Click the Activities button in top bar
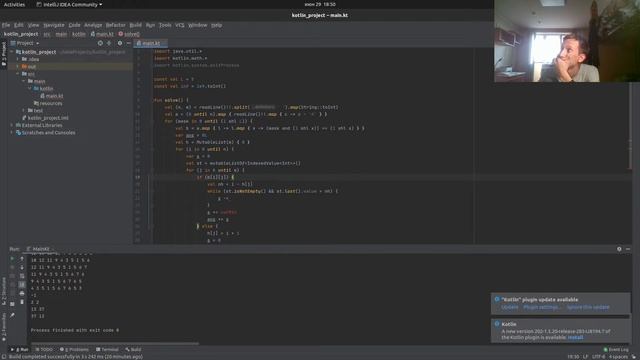The height and width of the screenshot is (360, 640). coord(14,4)
